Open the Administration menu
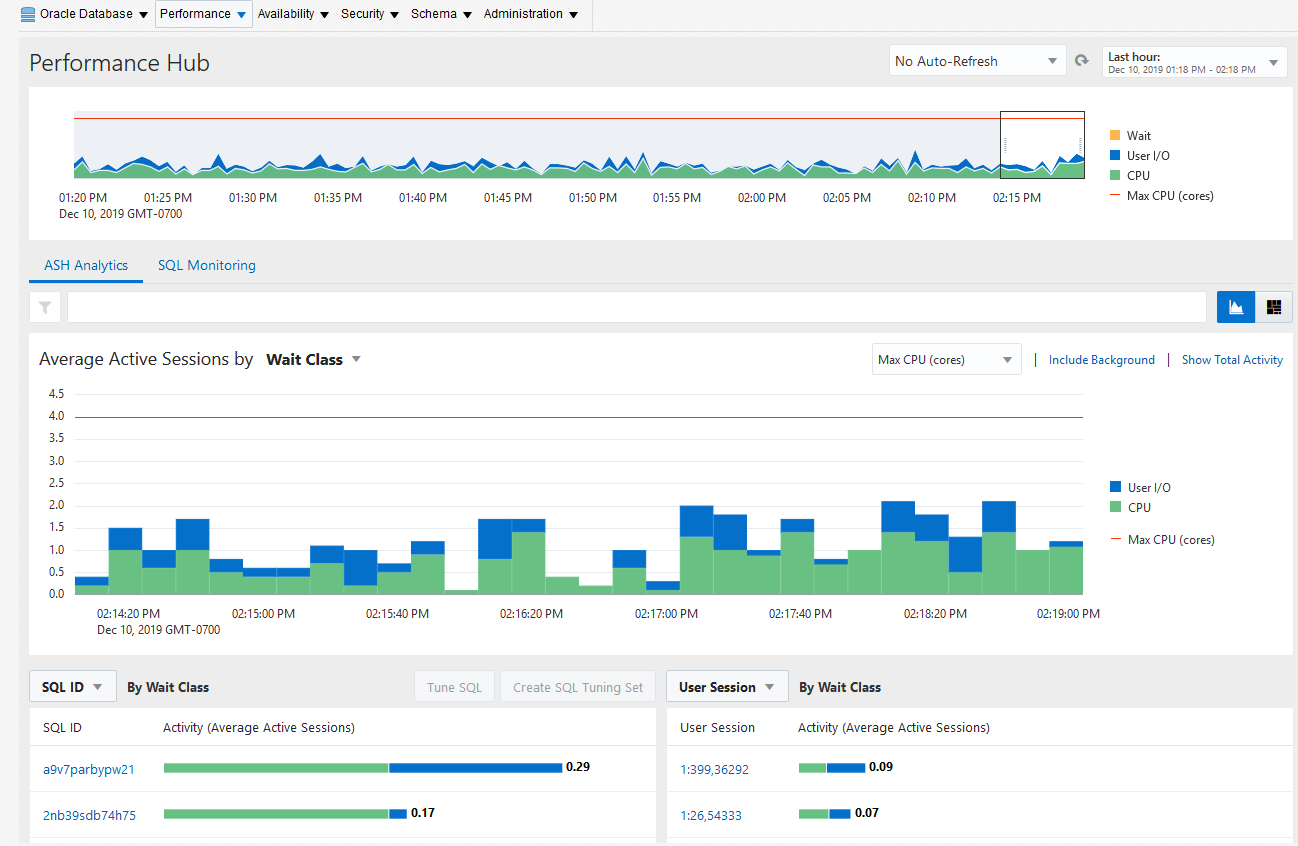 coord(530,14)
